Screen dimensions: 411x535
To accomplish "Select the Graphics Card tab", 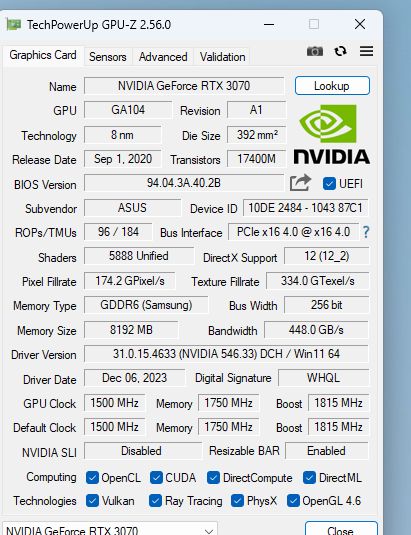I will tap(43, 55).
